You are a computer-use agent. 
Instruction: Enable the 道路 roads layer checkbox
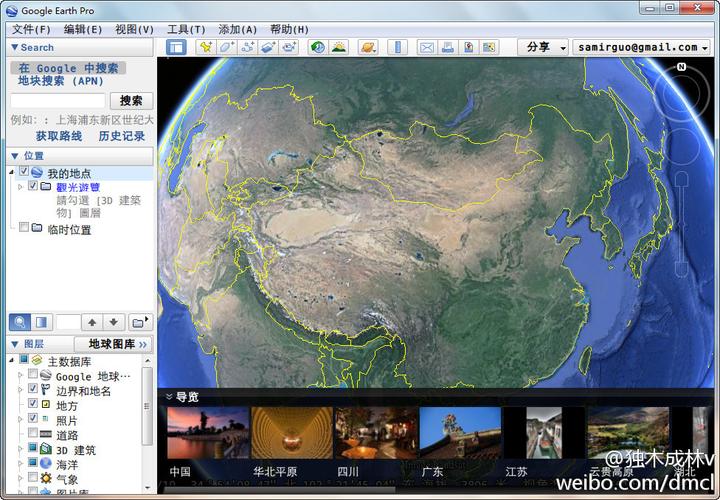pos(33,433)
